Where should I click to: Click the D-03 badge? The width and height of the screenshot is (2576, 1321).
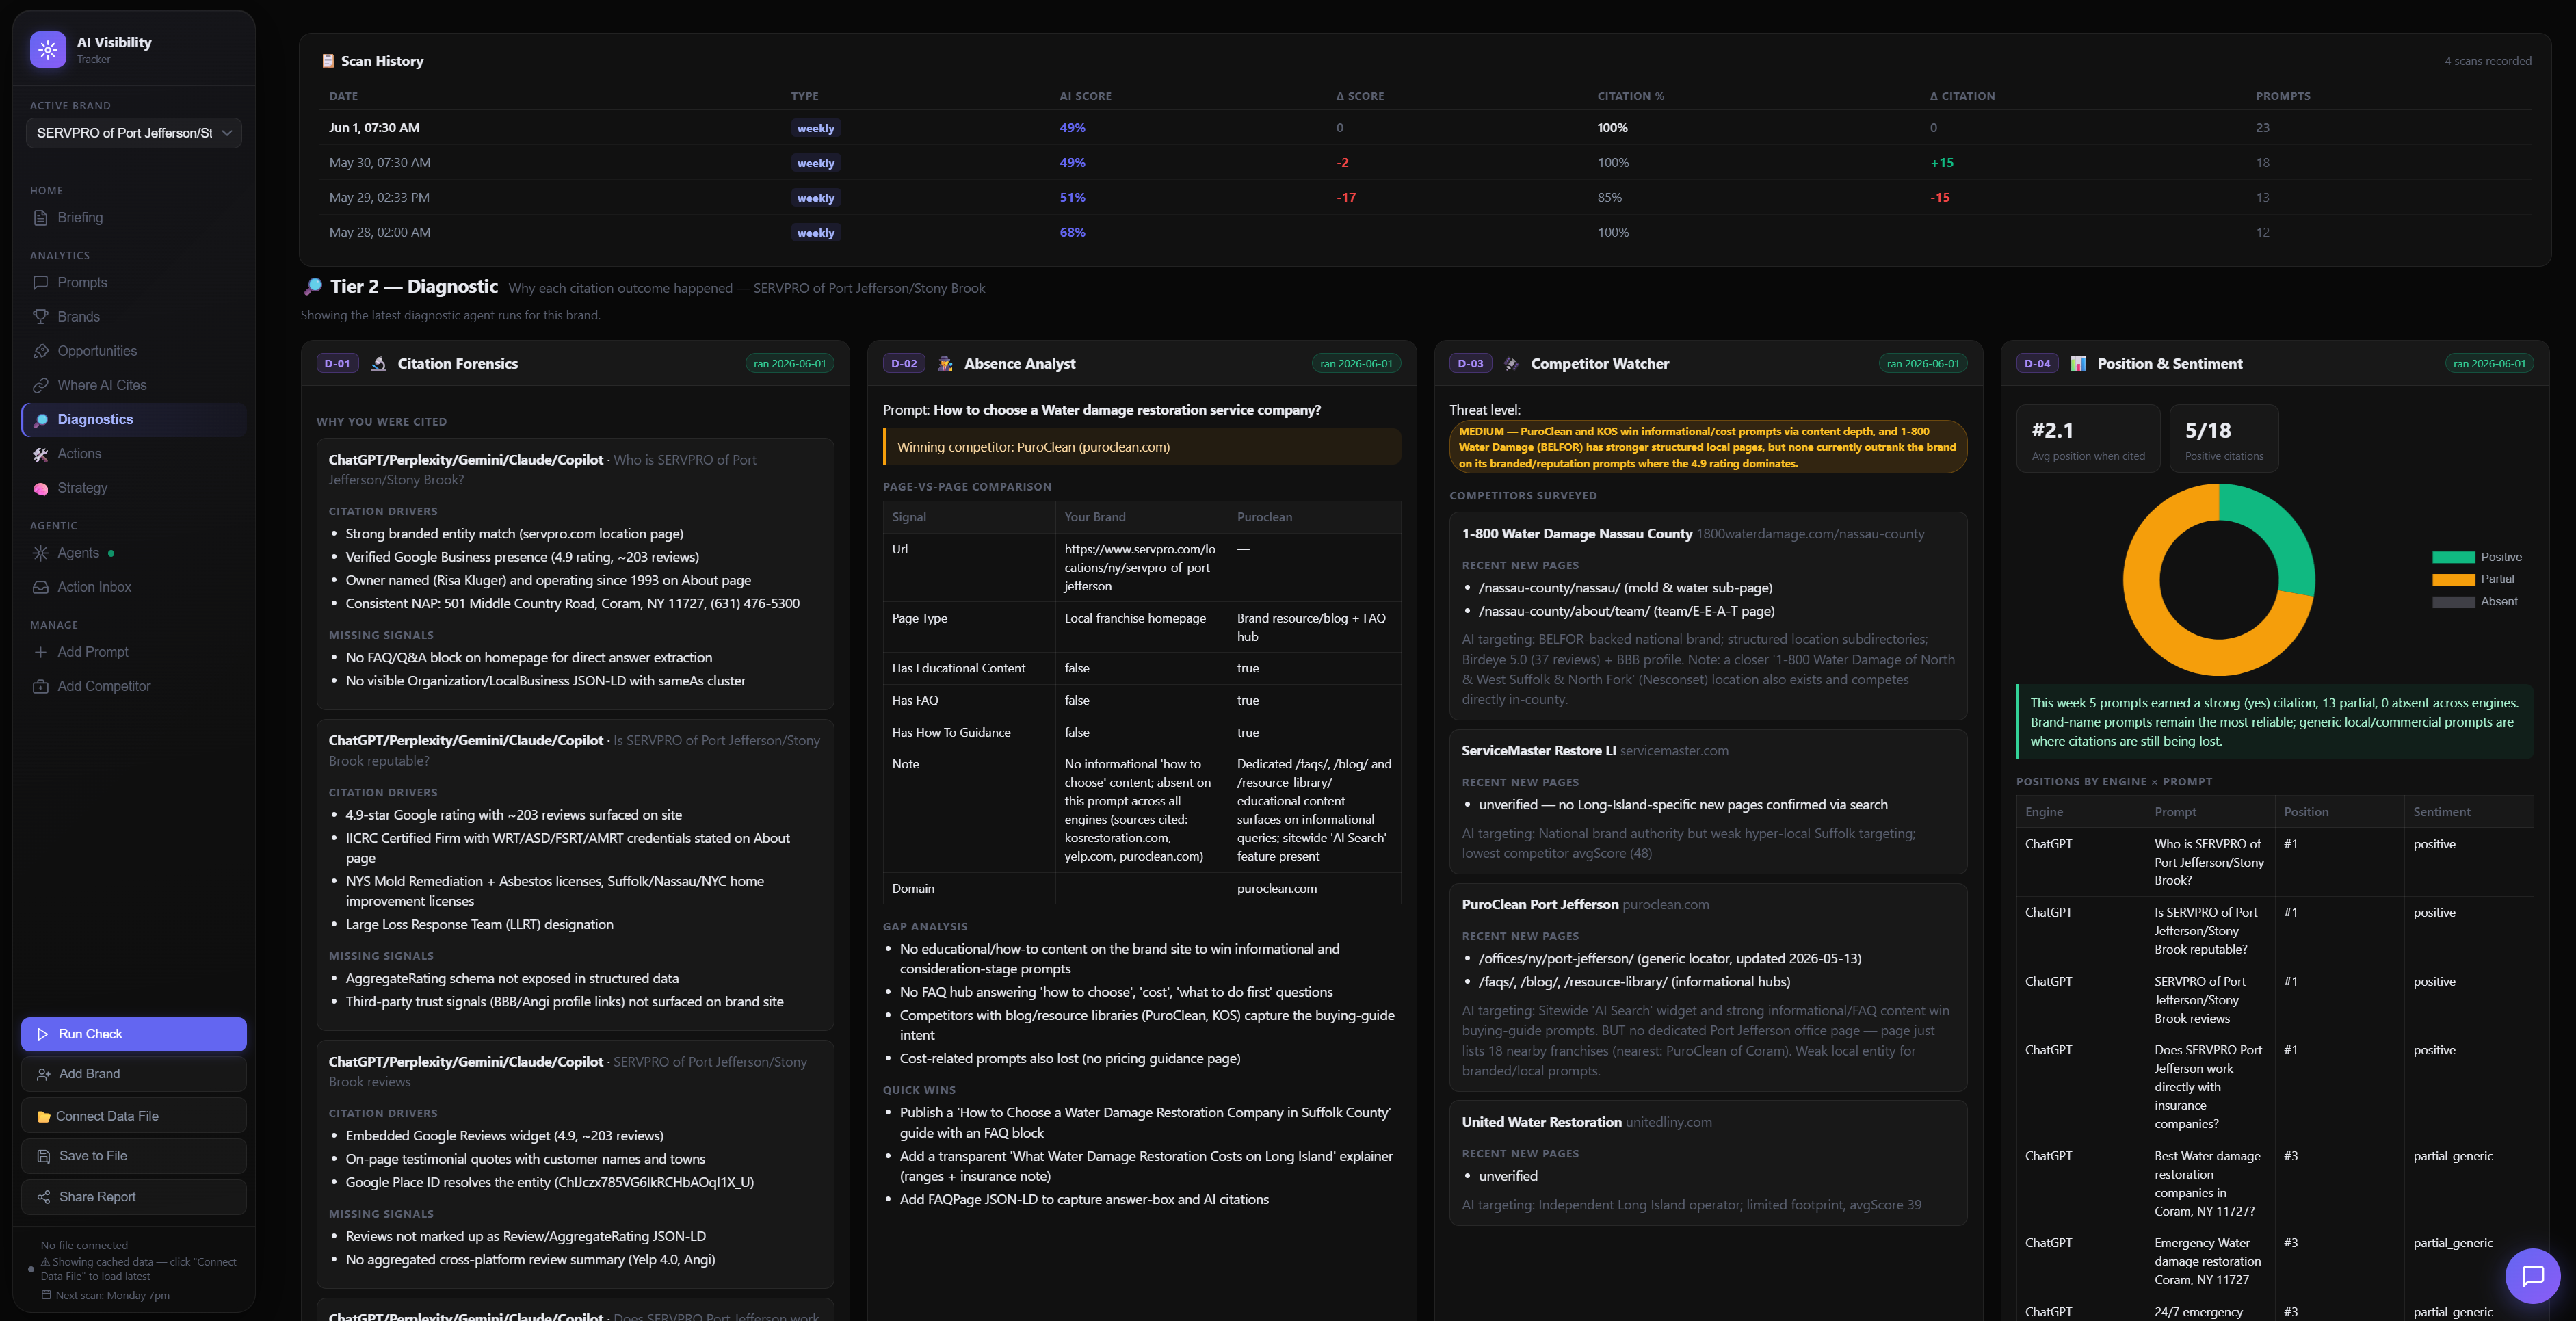pyautogui.click(x=1470, y=364)
